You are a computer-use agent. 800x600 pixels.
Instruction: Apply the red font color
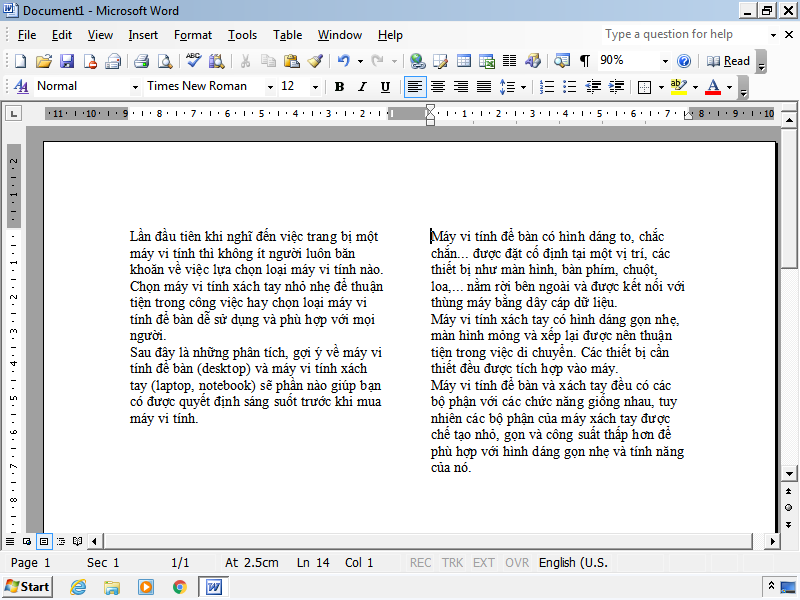pyautogui.click(x=713, y=87)
